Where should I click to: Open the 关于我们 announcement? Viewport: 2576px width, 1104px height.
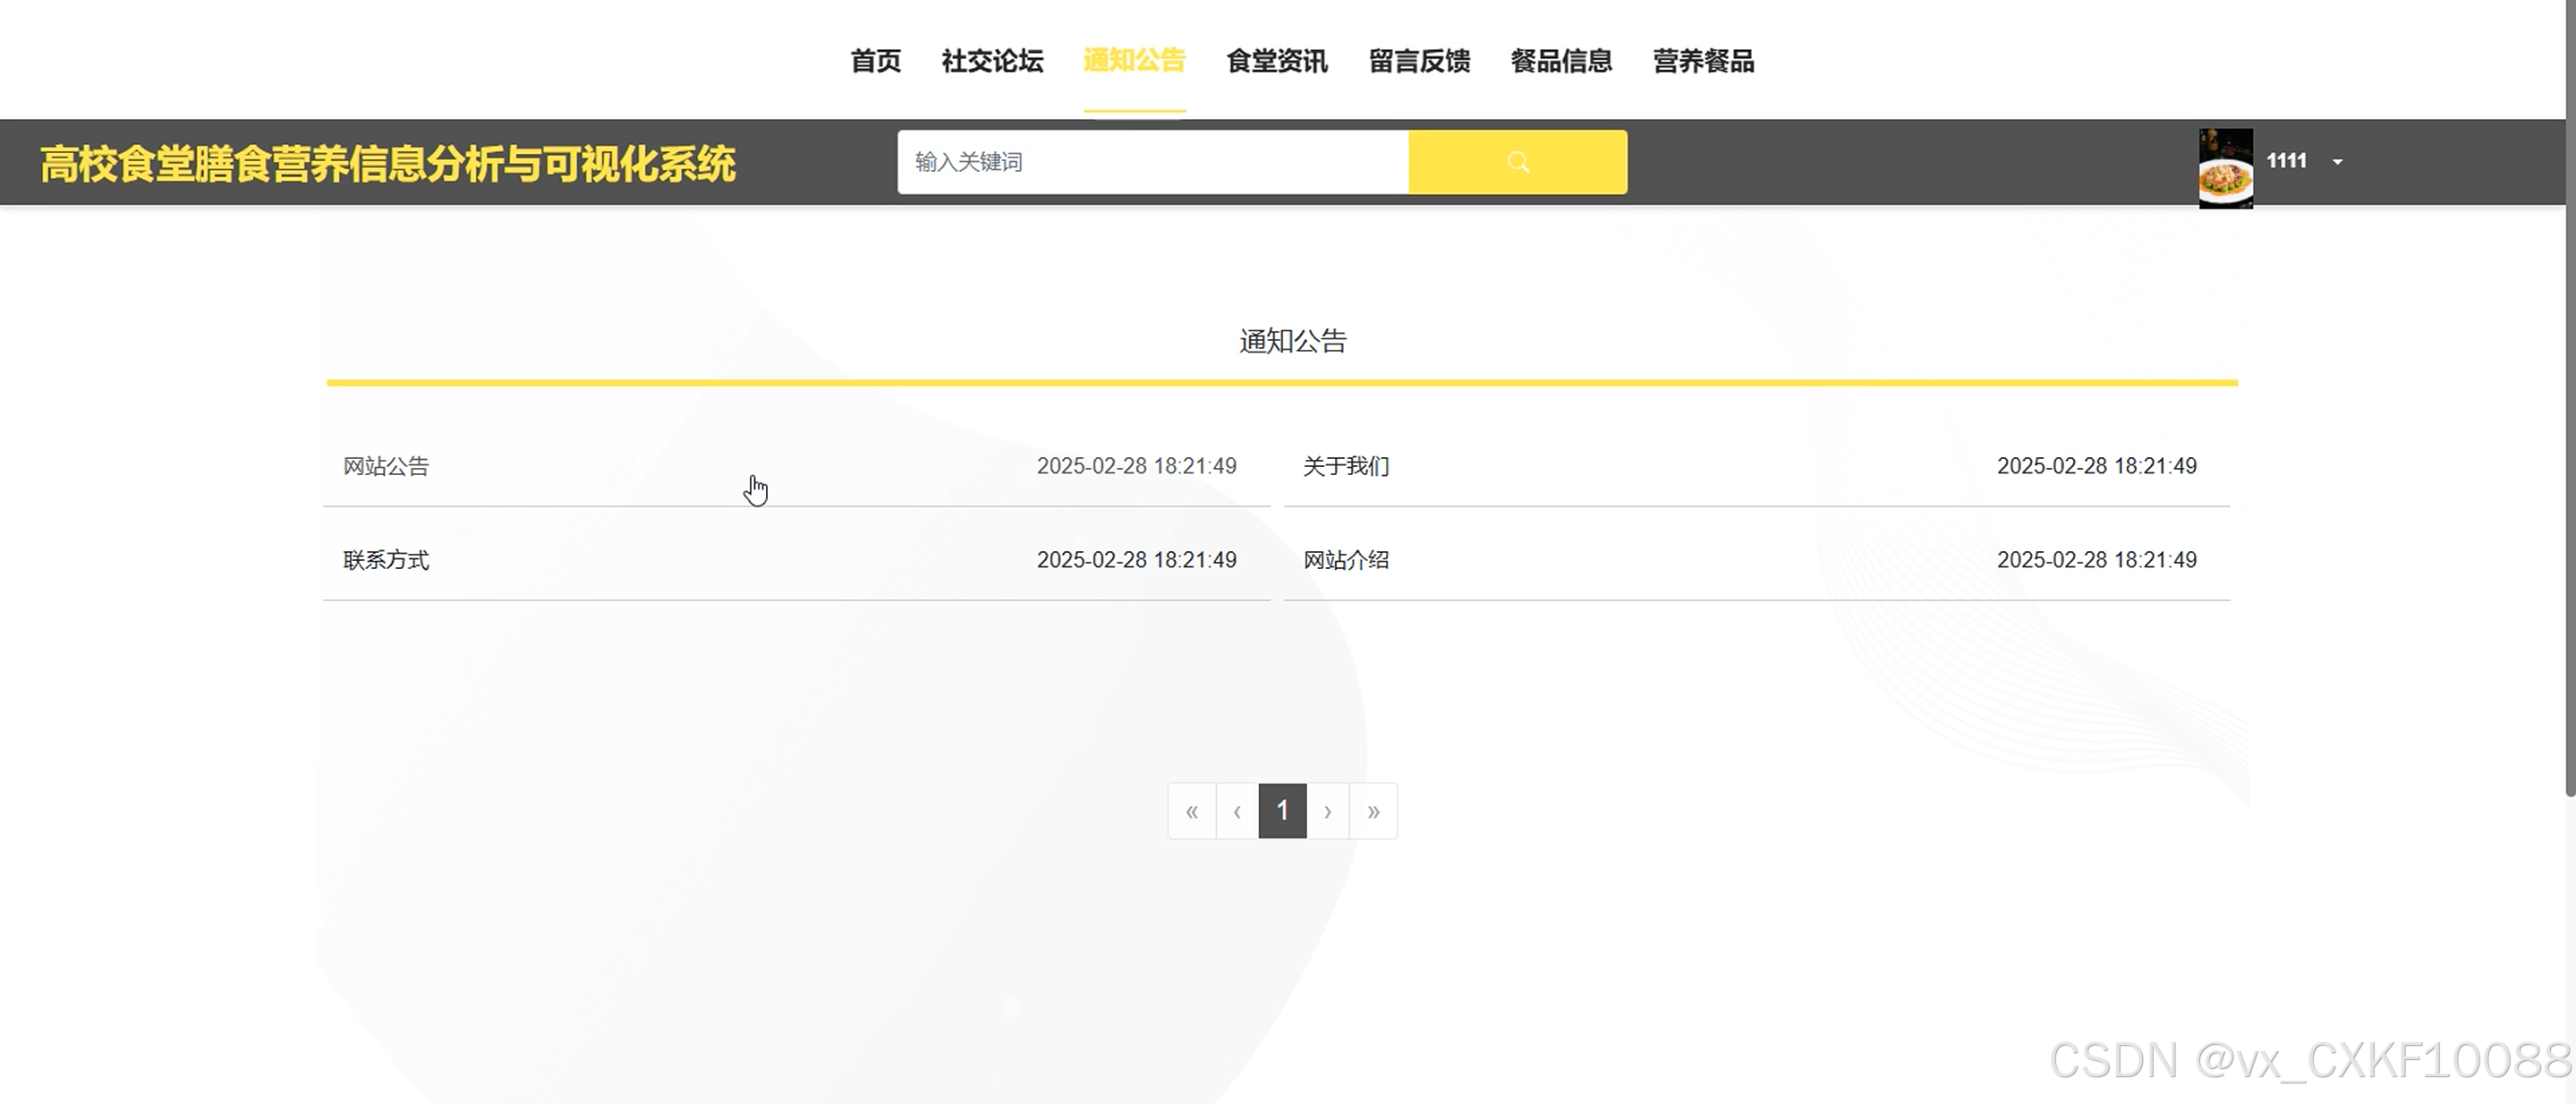click(1346, 466)
